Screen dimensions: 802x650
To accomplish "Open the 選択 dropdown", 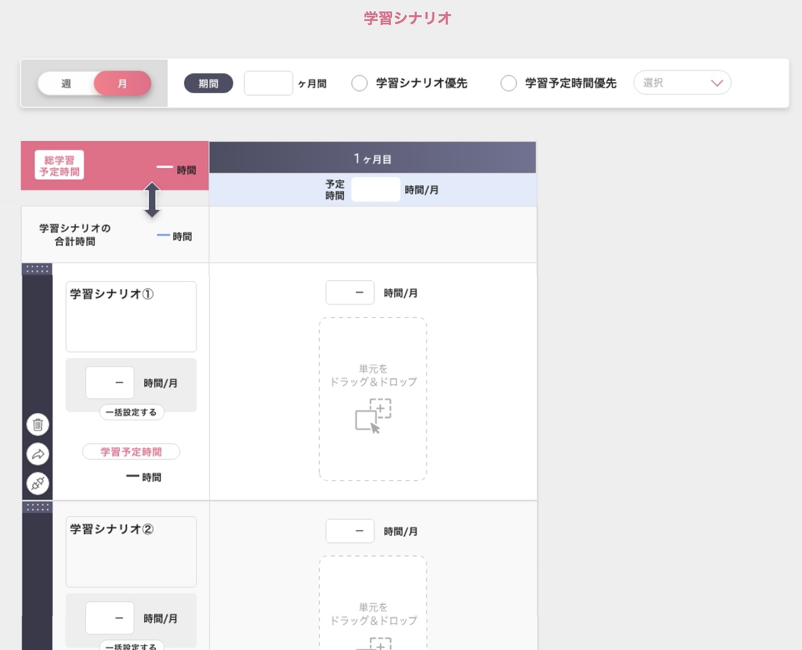I will coord(682,83).
